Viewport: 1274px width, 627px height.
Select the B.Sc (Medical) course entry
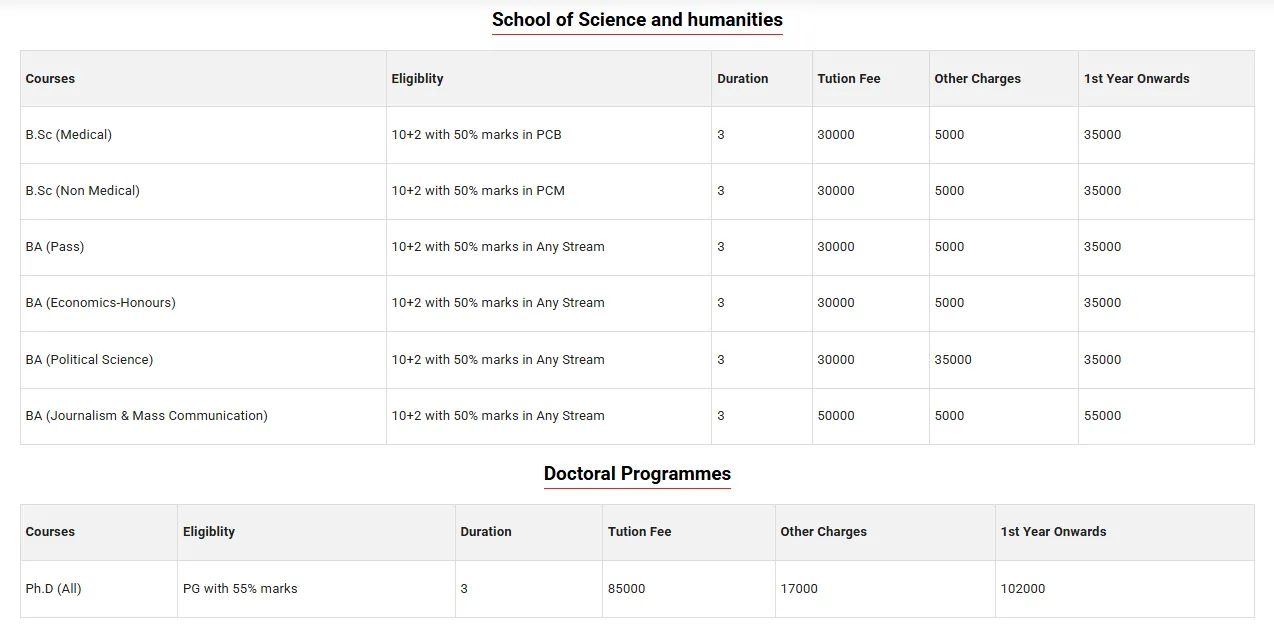68,134
